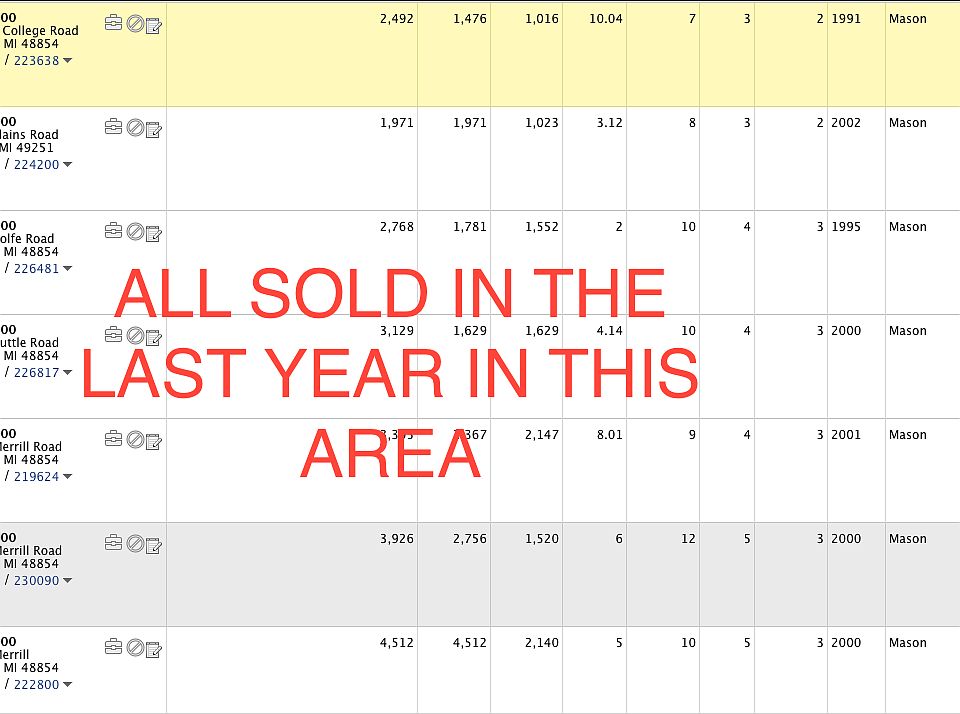Click the block icon on the College Road listing

(x=134, y=23)
